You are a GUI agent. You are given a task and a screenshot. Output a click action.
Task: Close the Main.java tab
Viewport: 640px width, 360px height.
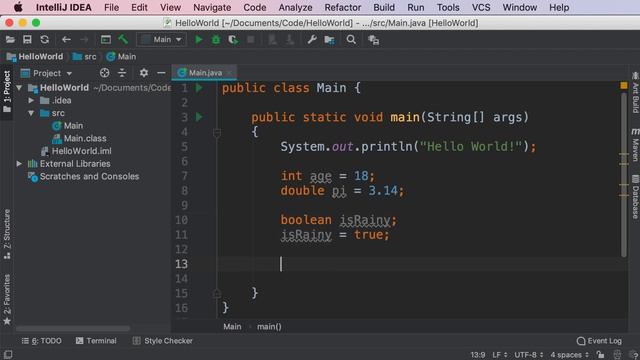pyautogui.click(x=229, y=73)
